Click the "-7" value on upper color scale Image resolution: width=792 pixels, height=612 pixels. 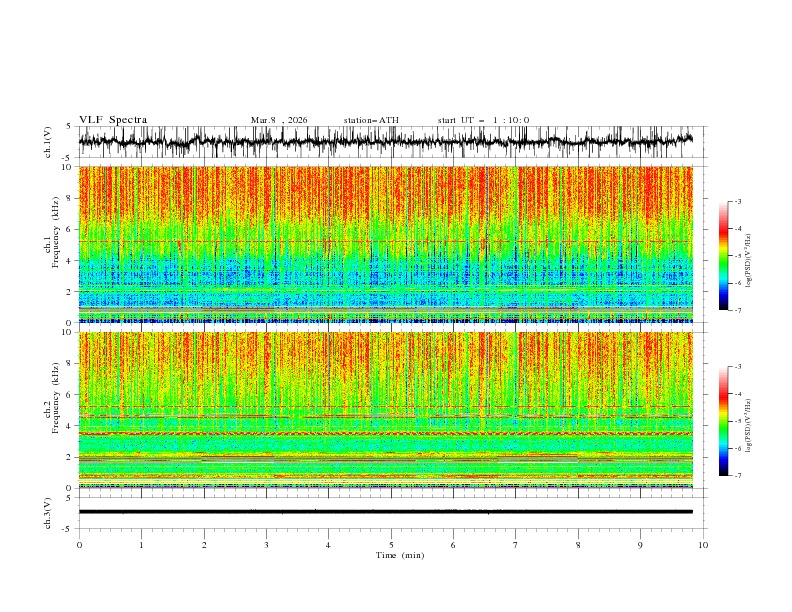point(738,310)
